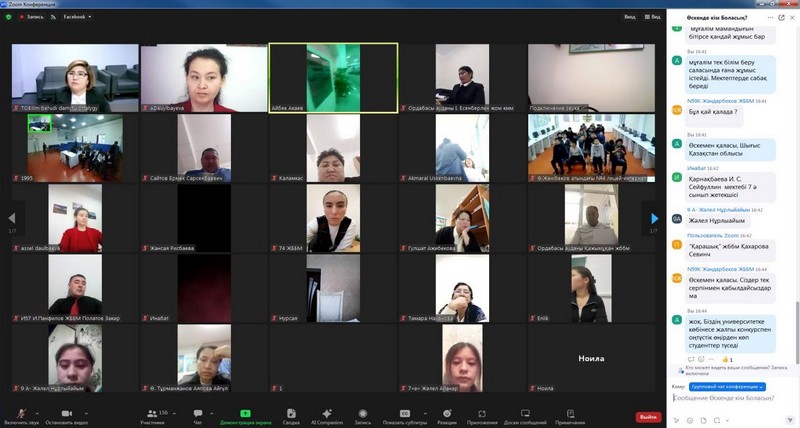Click chat message 'Жалел Нұрлыайым'

click(716, 220)
